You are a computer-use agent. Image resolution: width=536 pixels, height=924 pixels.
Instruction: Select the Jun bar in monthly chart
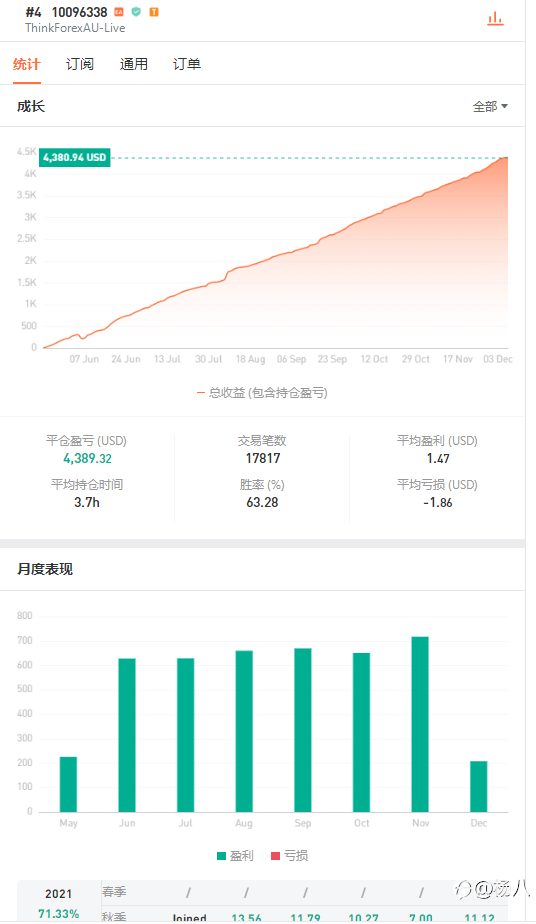pos(127,735)
